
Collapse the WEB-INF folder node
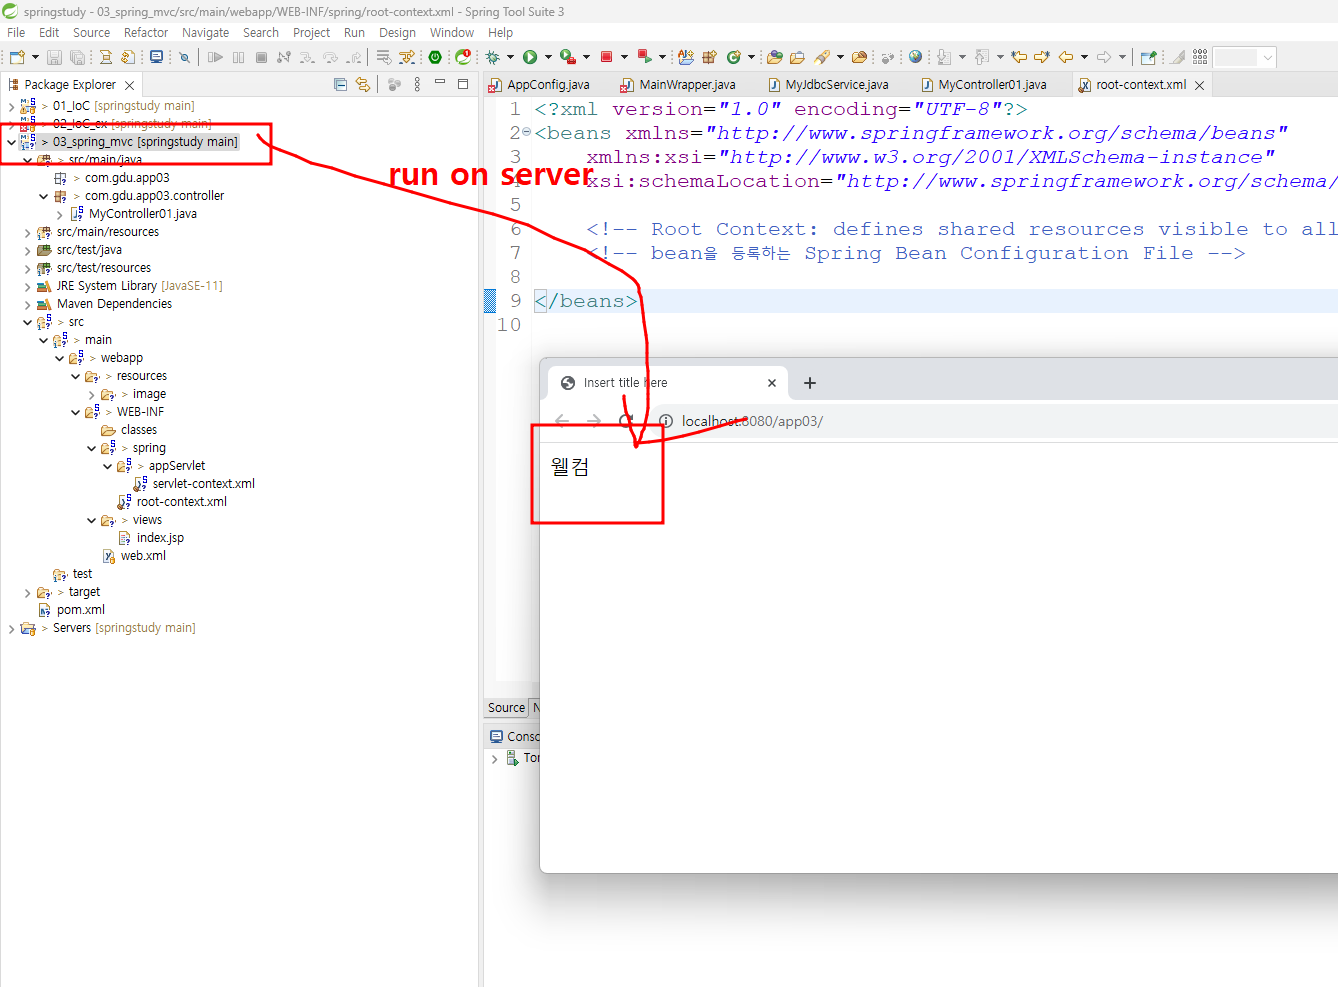point(75,412)
